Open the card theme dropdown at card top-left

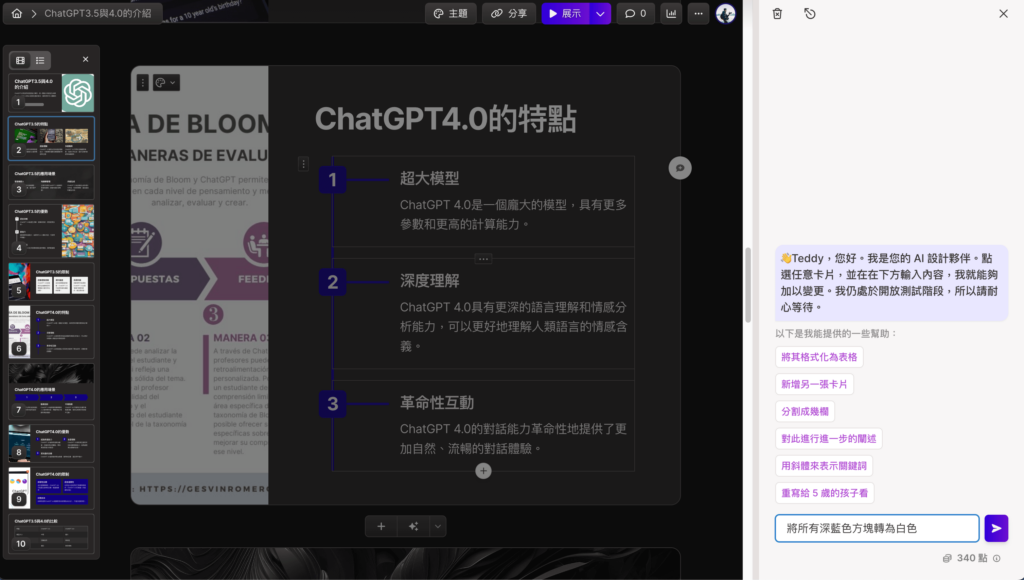pos(164,82)
